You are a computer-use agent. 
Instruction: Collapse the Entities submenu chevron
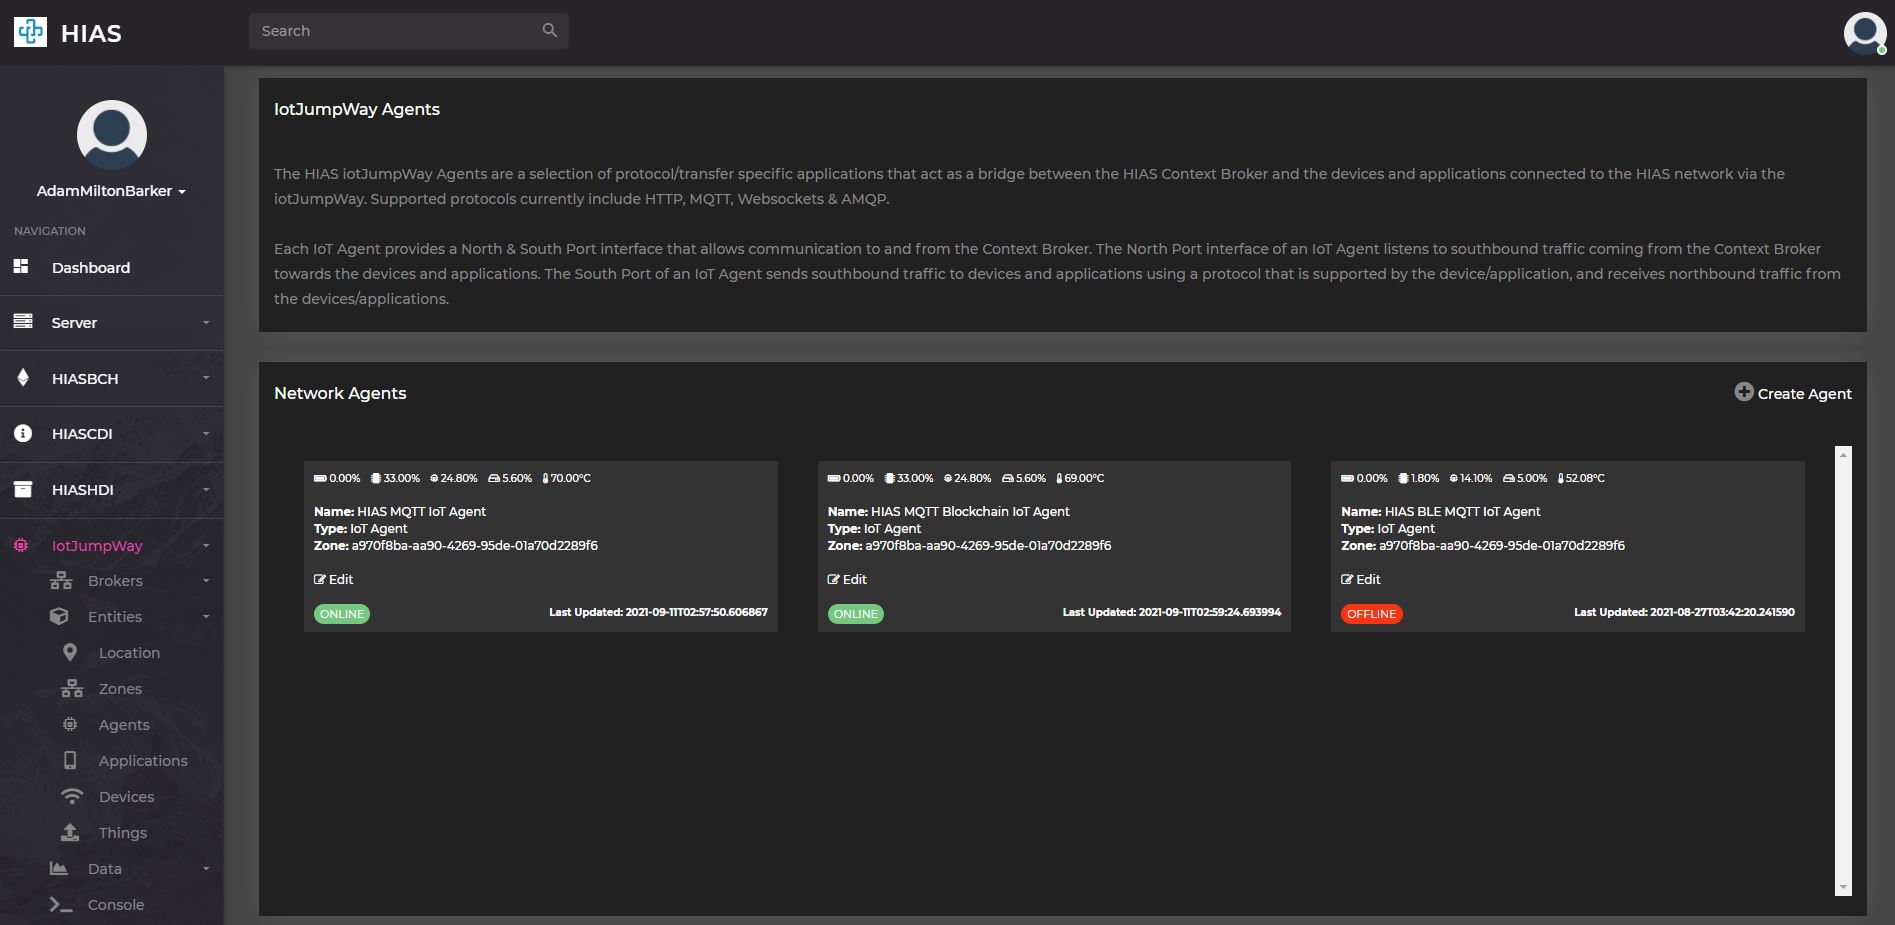[x=206, y=616]
